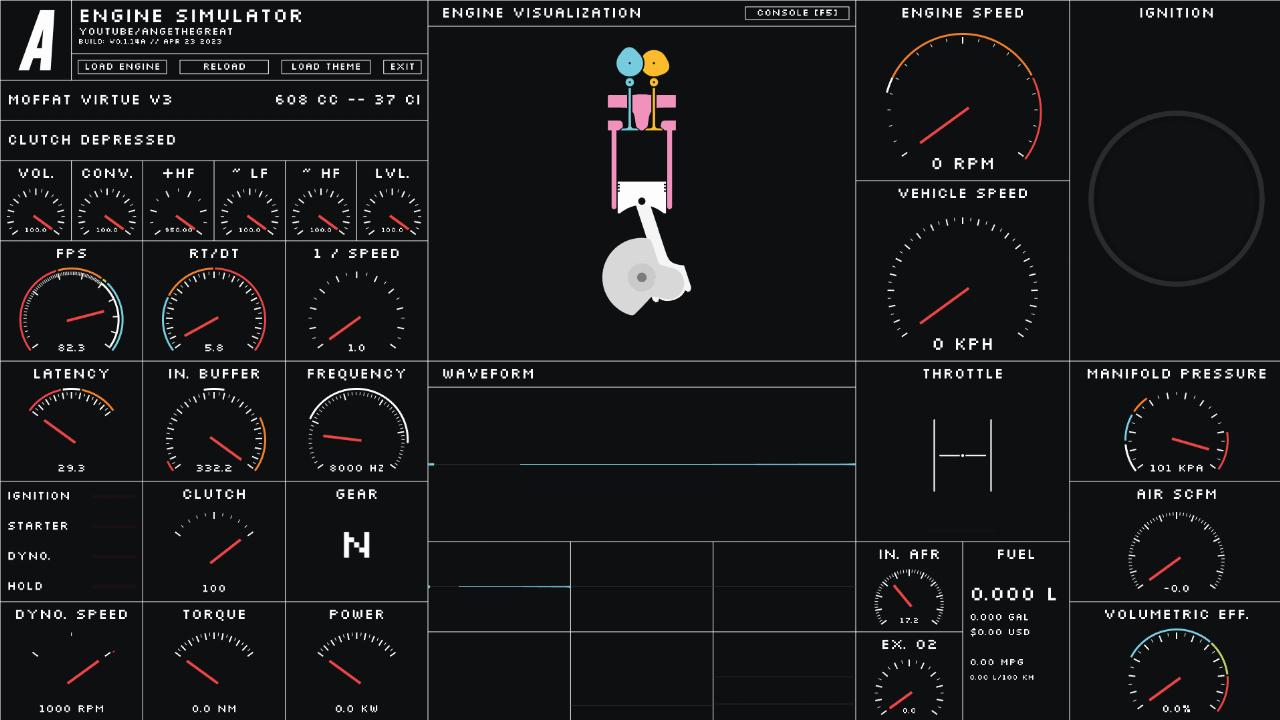Open the Console [F5] panel
Screen dimensions: 1280x720
(x=797, y=13)
